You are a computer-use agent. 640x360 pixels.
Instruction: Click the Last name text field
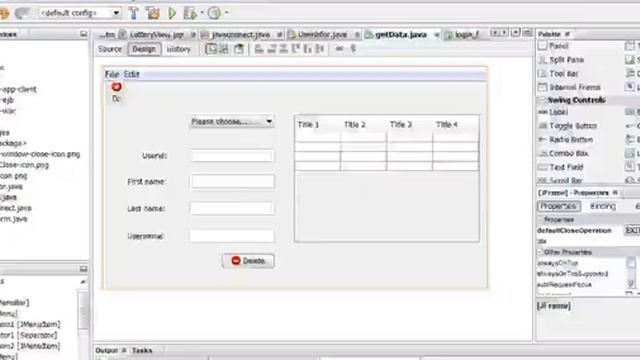pyautogui.click(x=232, y=209)
